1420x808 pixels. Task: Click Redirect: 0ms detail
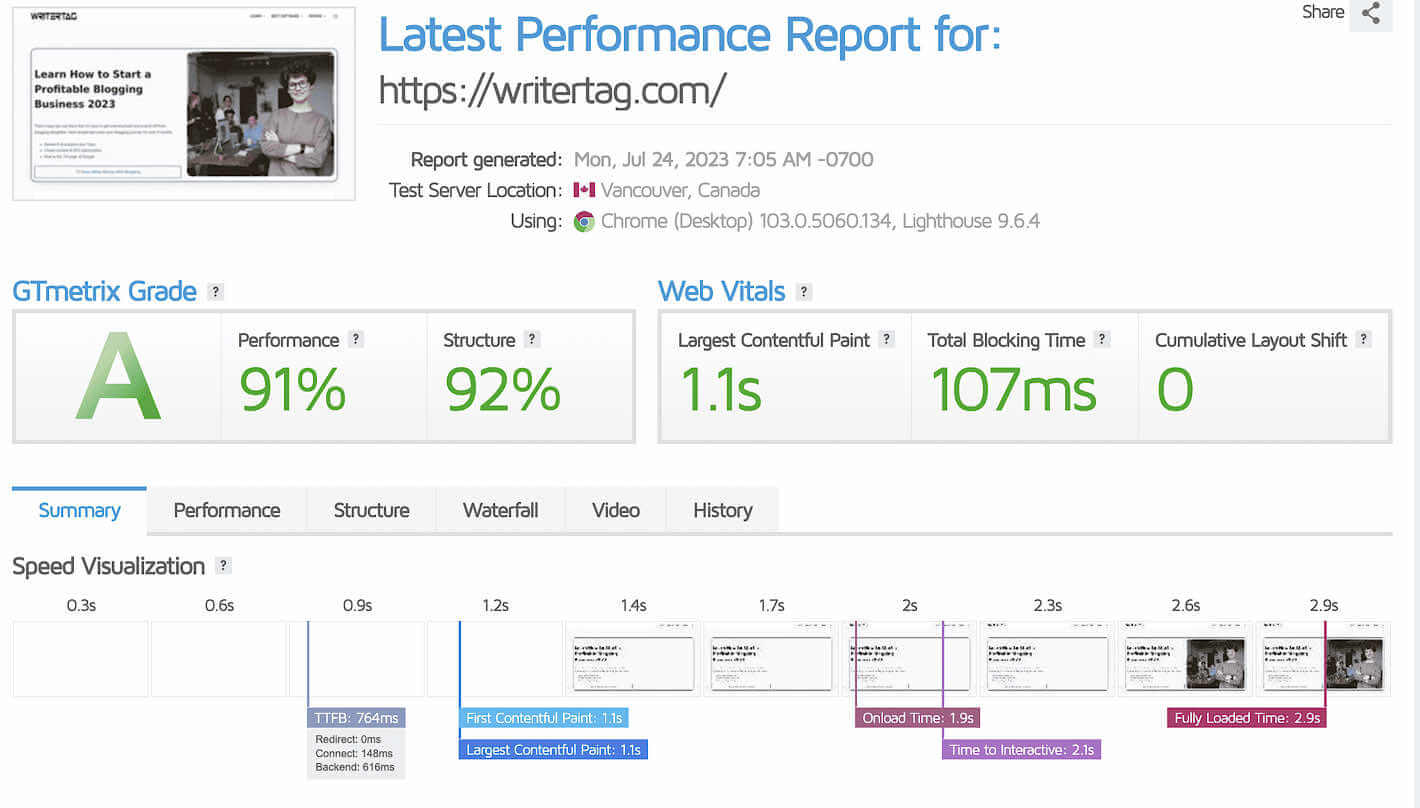coord(348,739)
